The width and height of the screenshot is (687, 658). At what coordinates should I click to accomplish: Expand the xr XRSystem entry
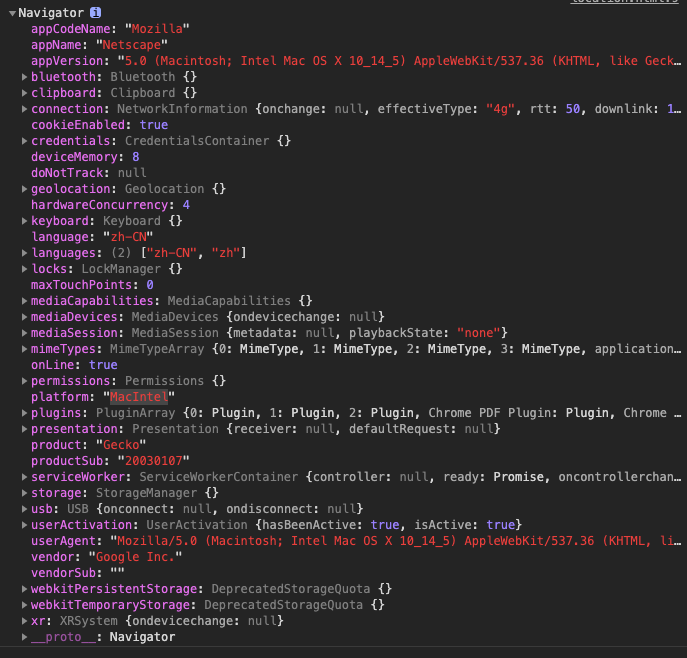(x=25, y=621)
